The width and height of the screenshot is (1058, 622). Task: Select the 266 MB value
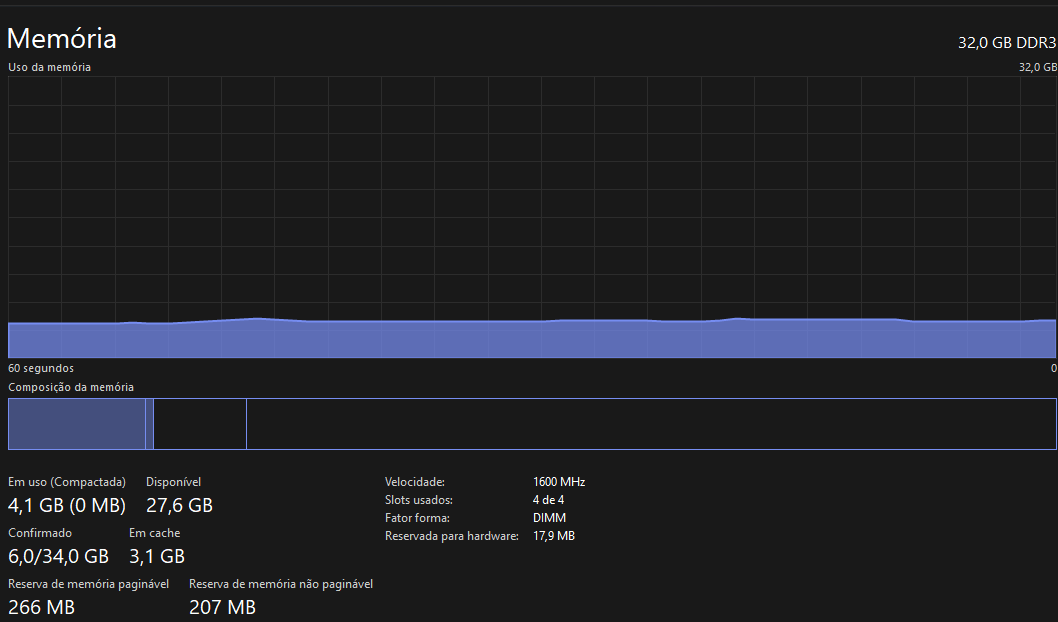tap(41, 607)
